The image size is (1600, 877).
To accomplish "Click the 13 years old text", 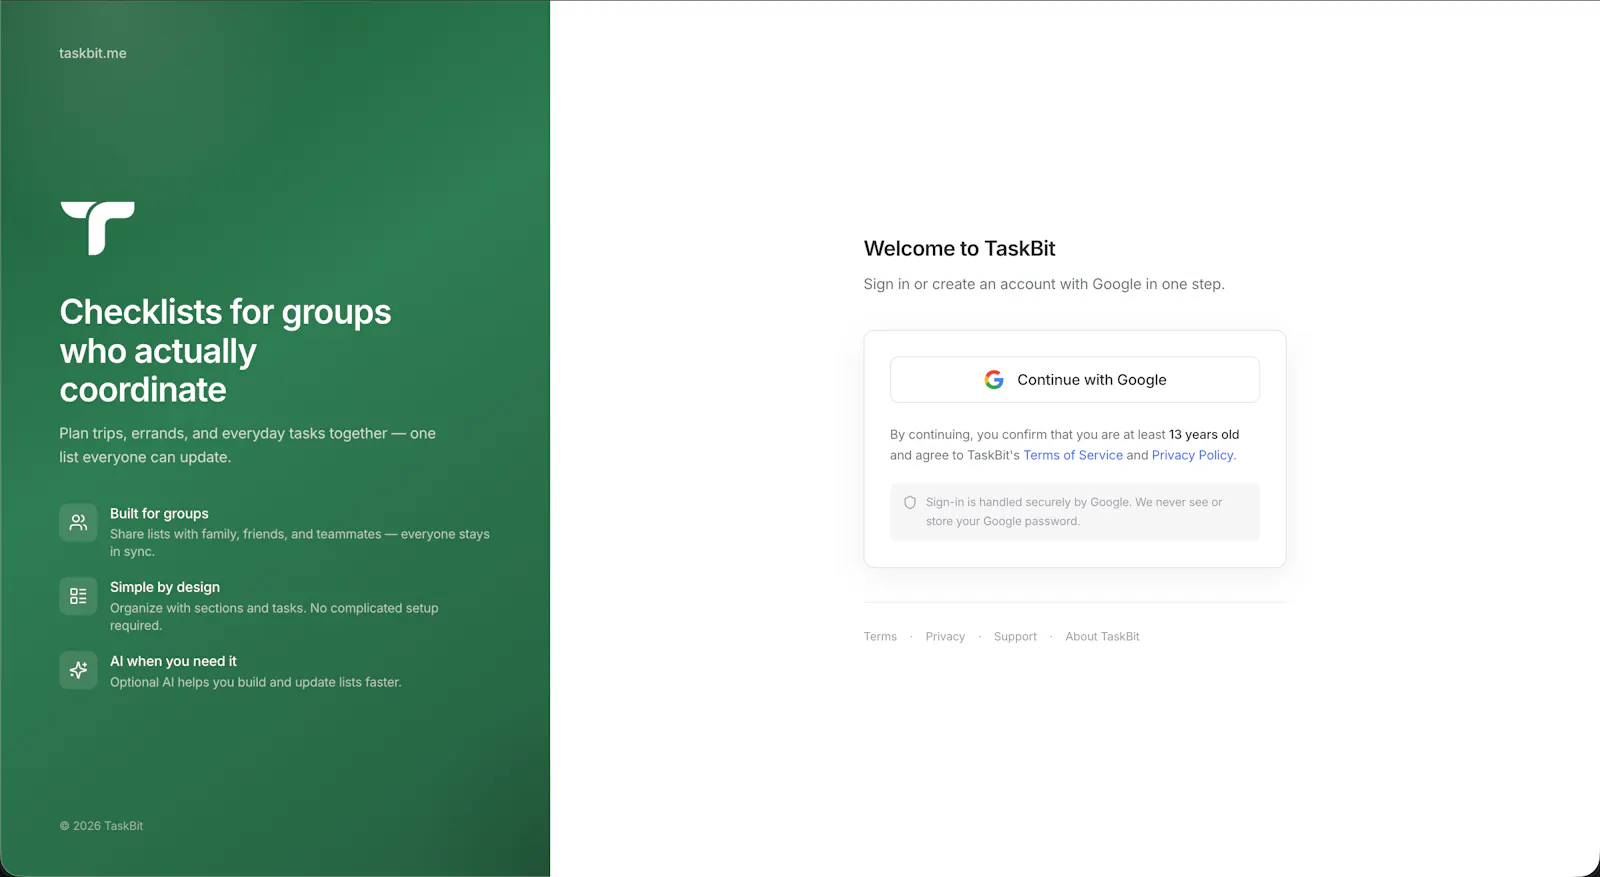I will (x=1204, y=435).
